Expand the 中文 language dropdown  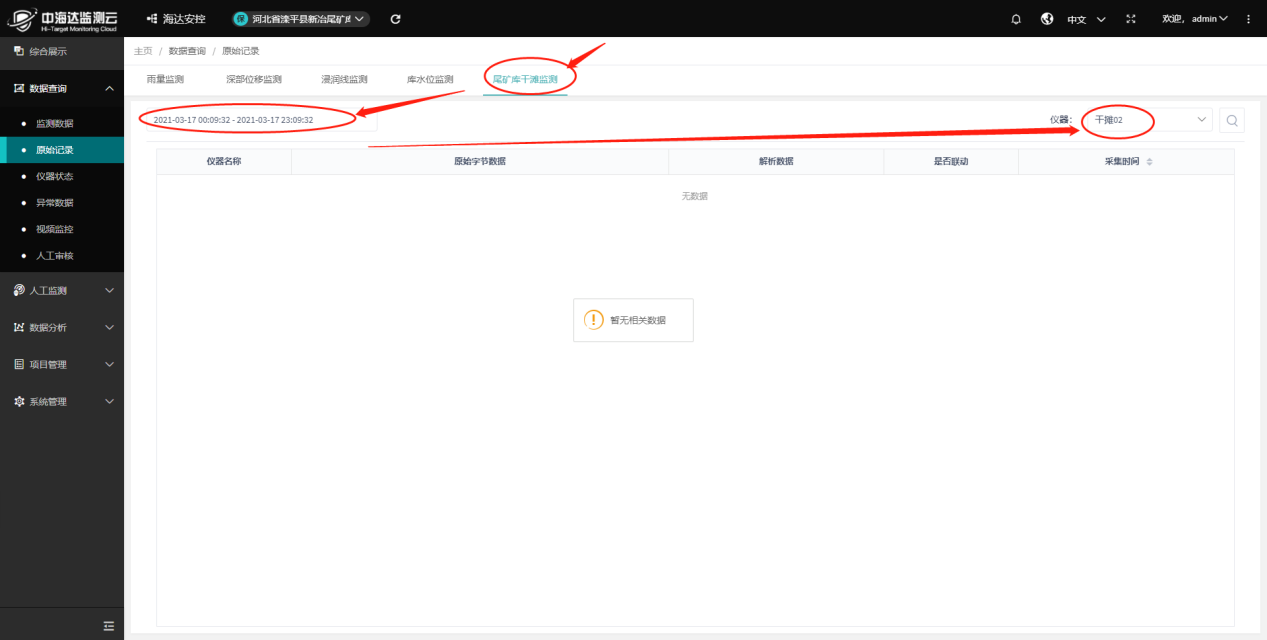click(x=1085, y=19)
